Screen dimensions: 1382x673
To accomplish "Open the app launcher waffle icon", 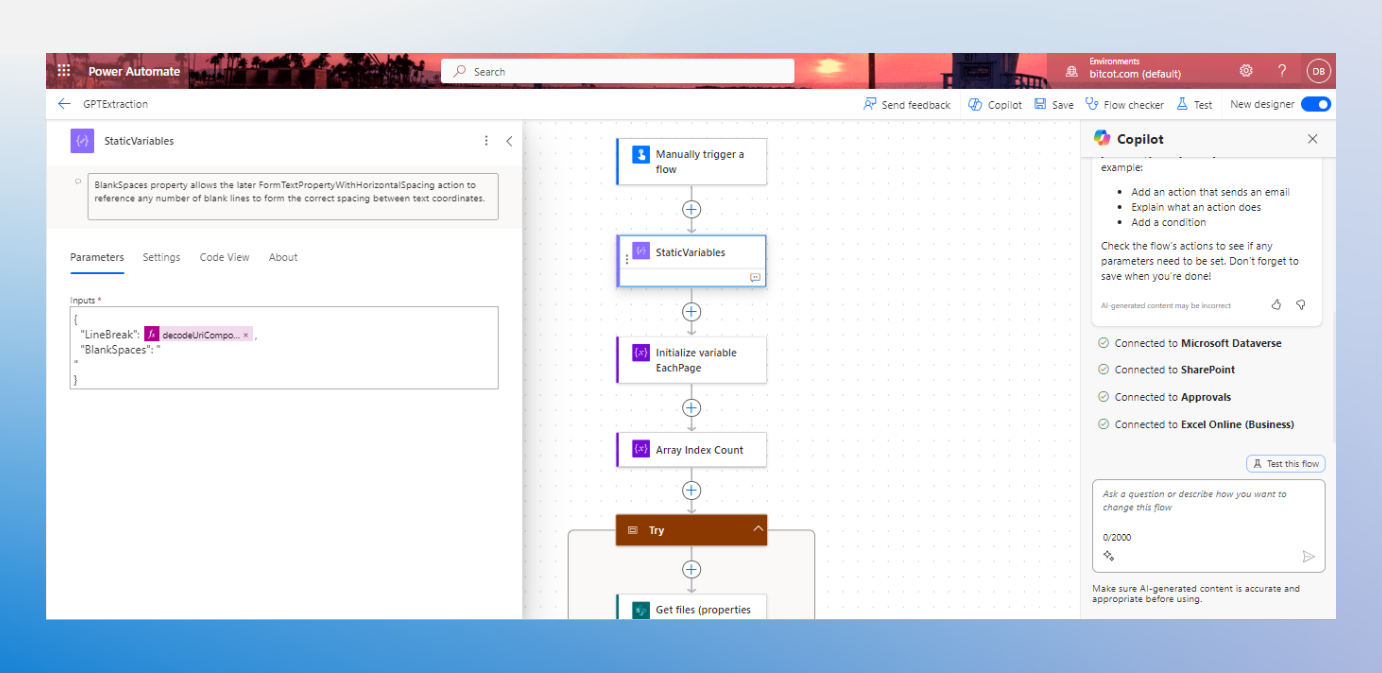I will (x=64, y=71).
